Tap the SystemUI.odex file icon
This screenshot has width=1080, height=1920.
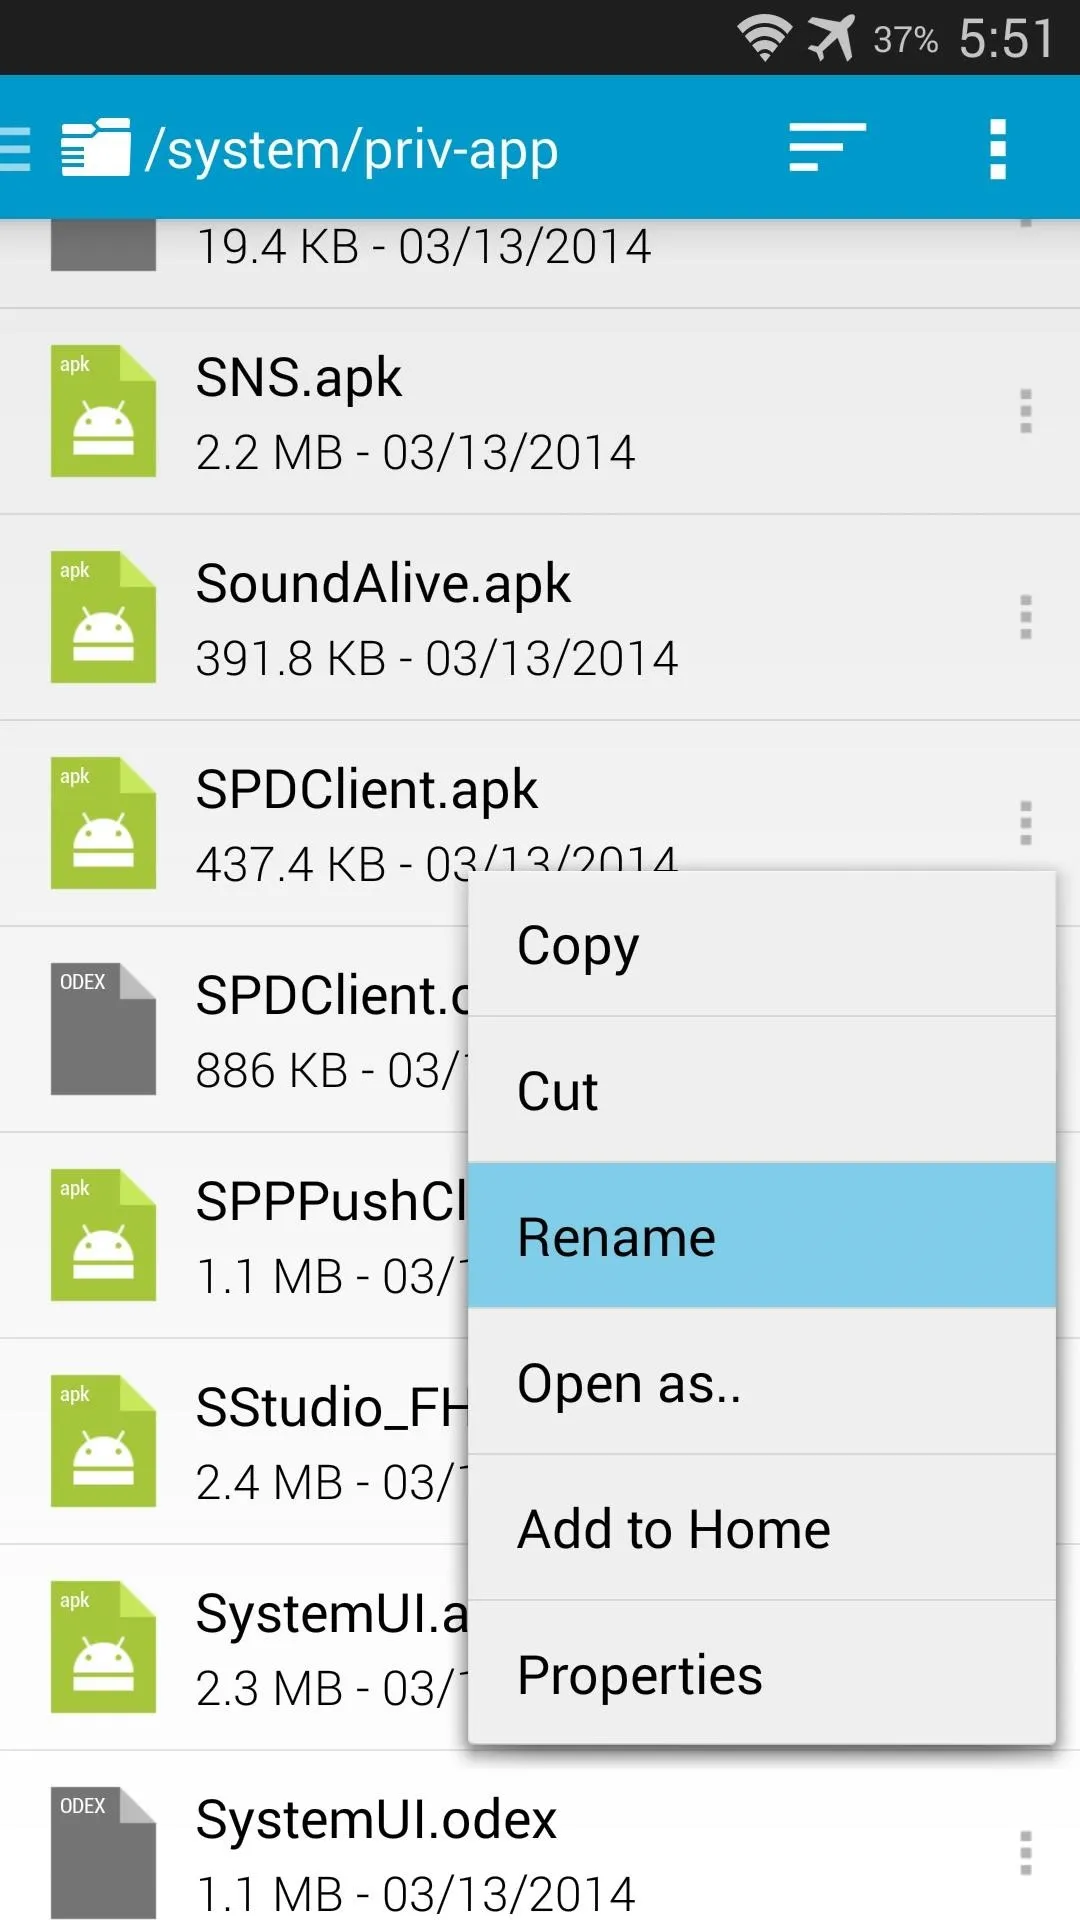[x=103, y=1853]
